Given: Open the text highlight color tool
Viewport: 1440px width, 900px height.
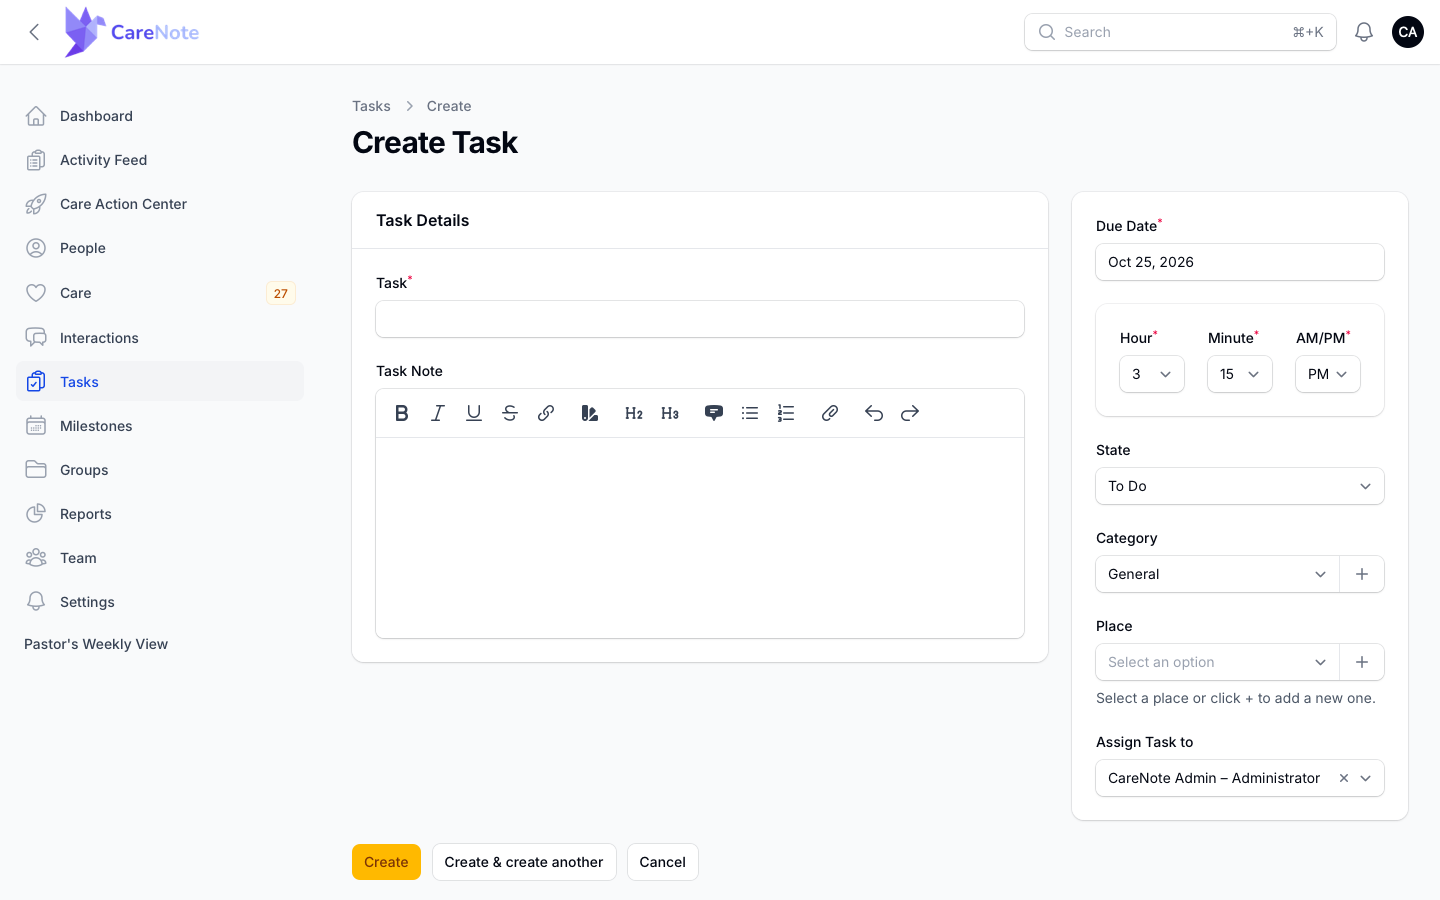Looking at the screenshot, I should (x=590, y=413).
